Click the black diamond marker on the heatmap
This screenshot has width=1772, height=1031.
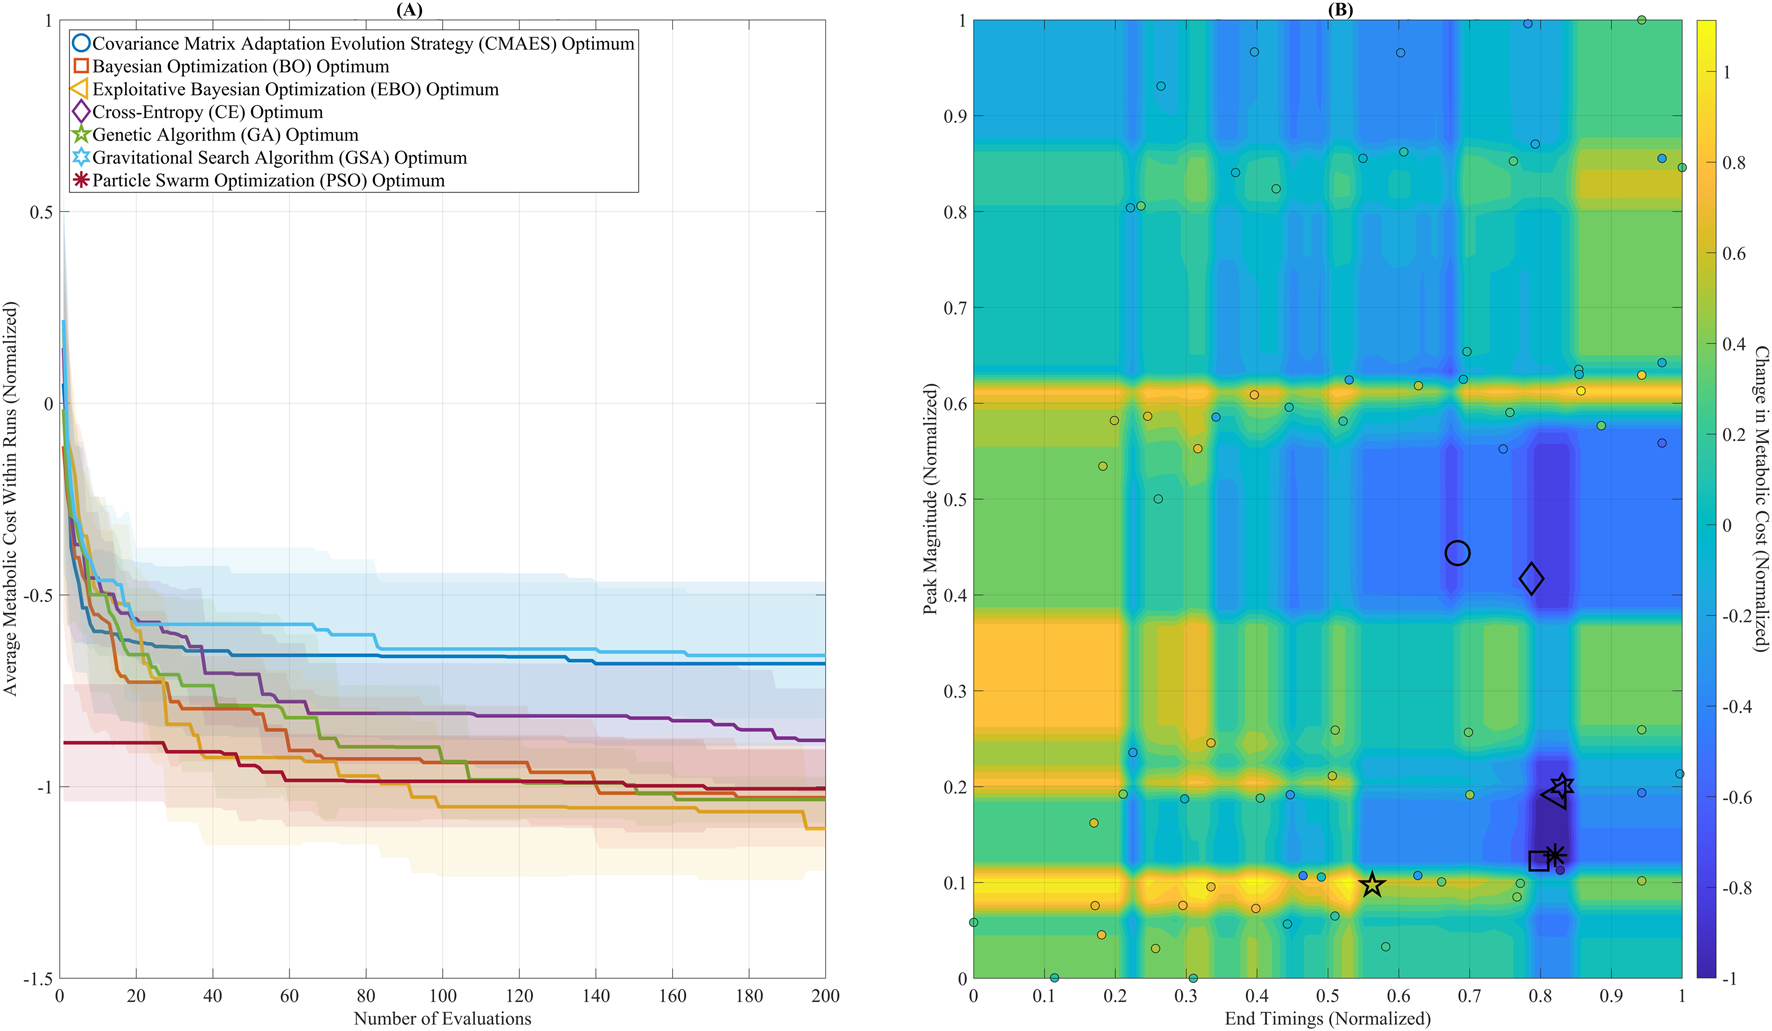click(x=1531, y=578)
